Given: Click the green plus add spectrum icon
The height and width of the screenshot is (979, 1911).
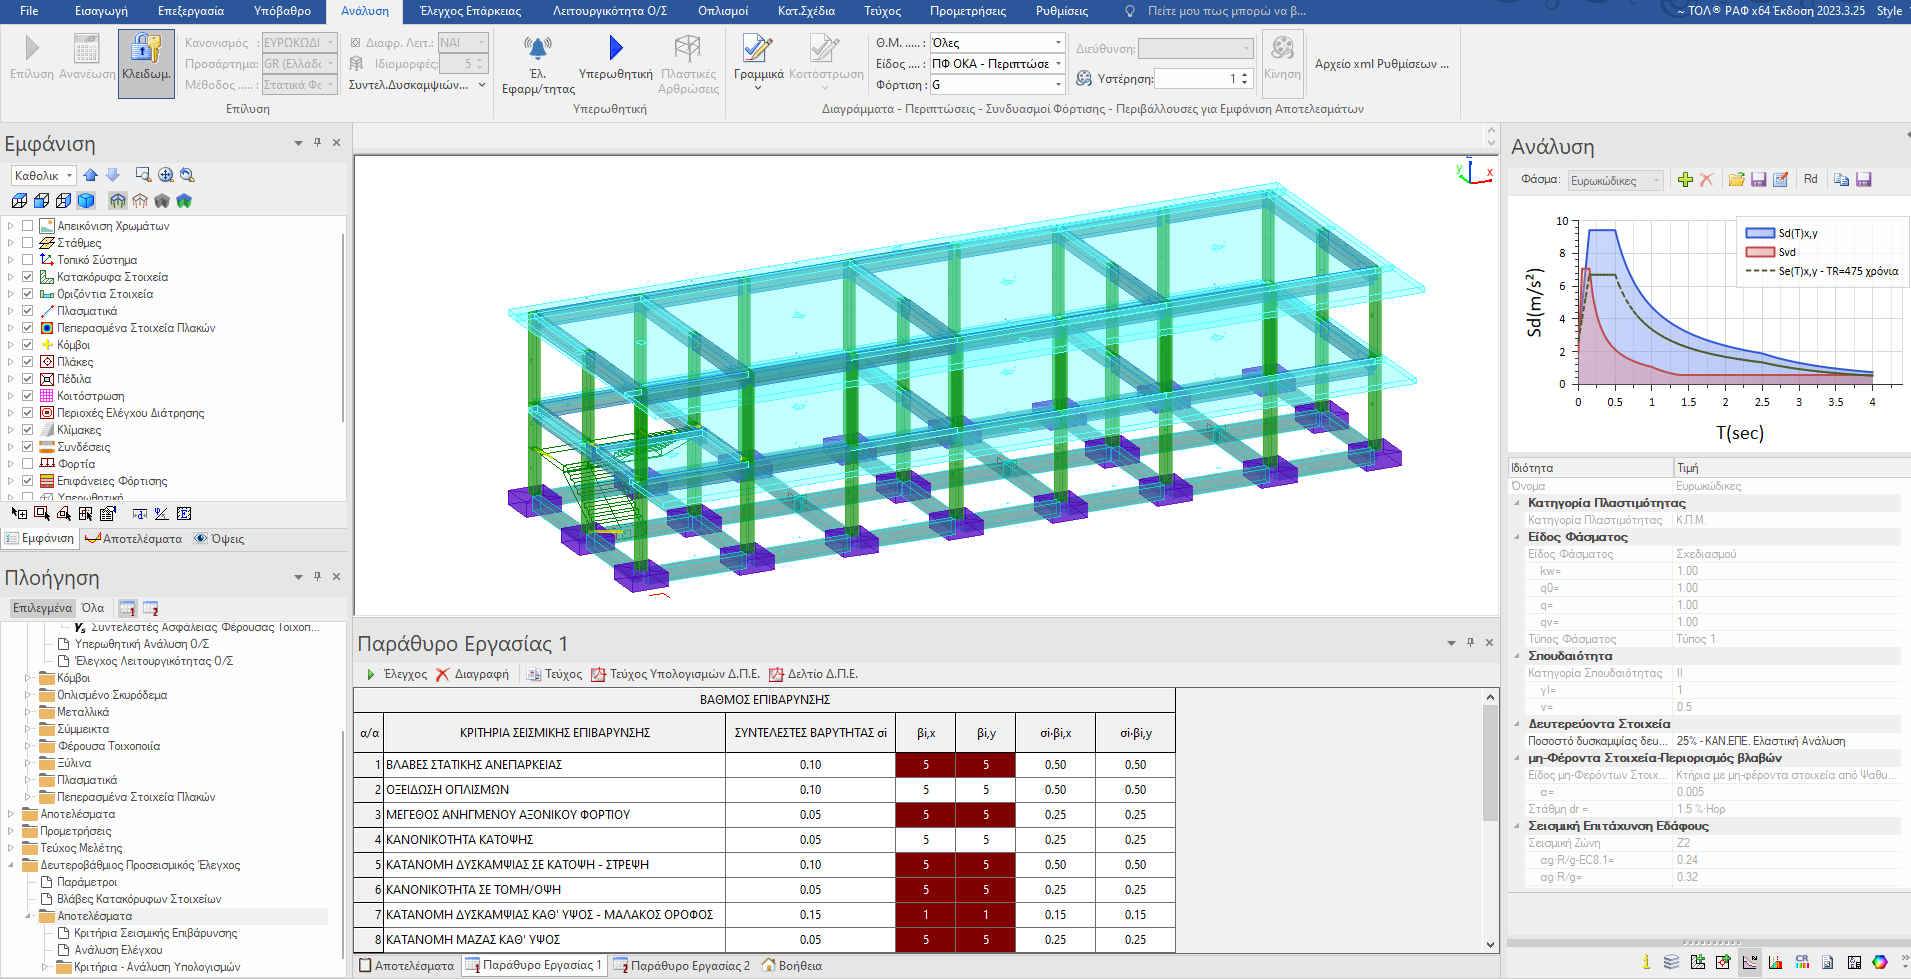Looking at the screenshot, I should [x=1685, y=180].
